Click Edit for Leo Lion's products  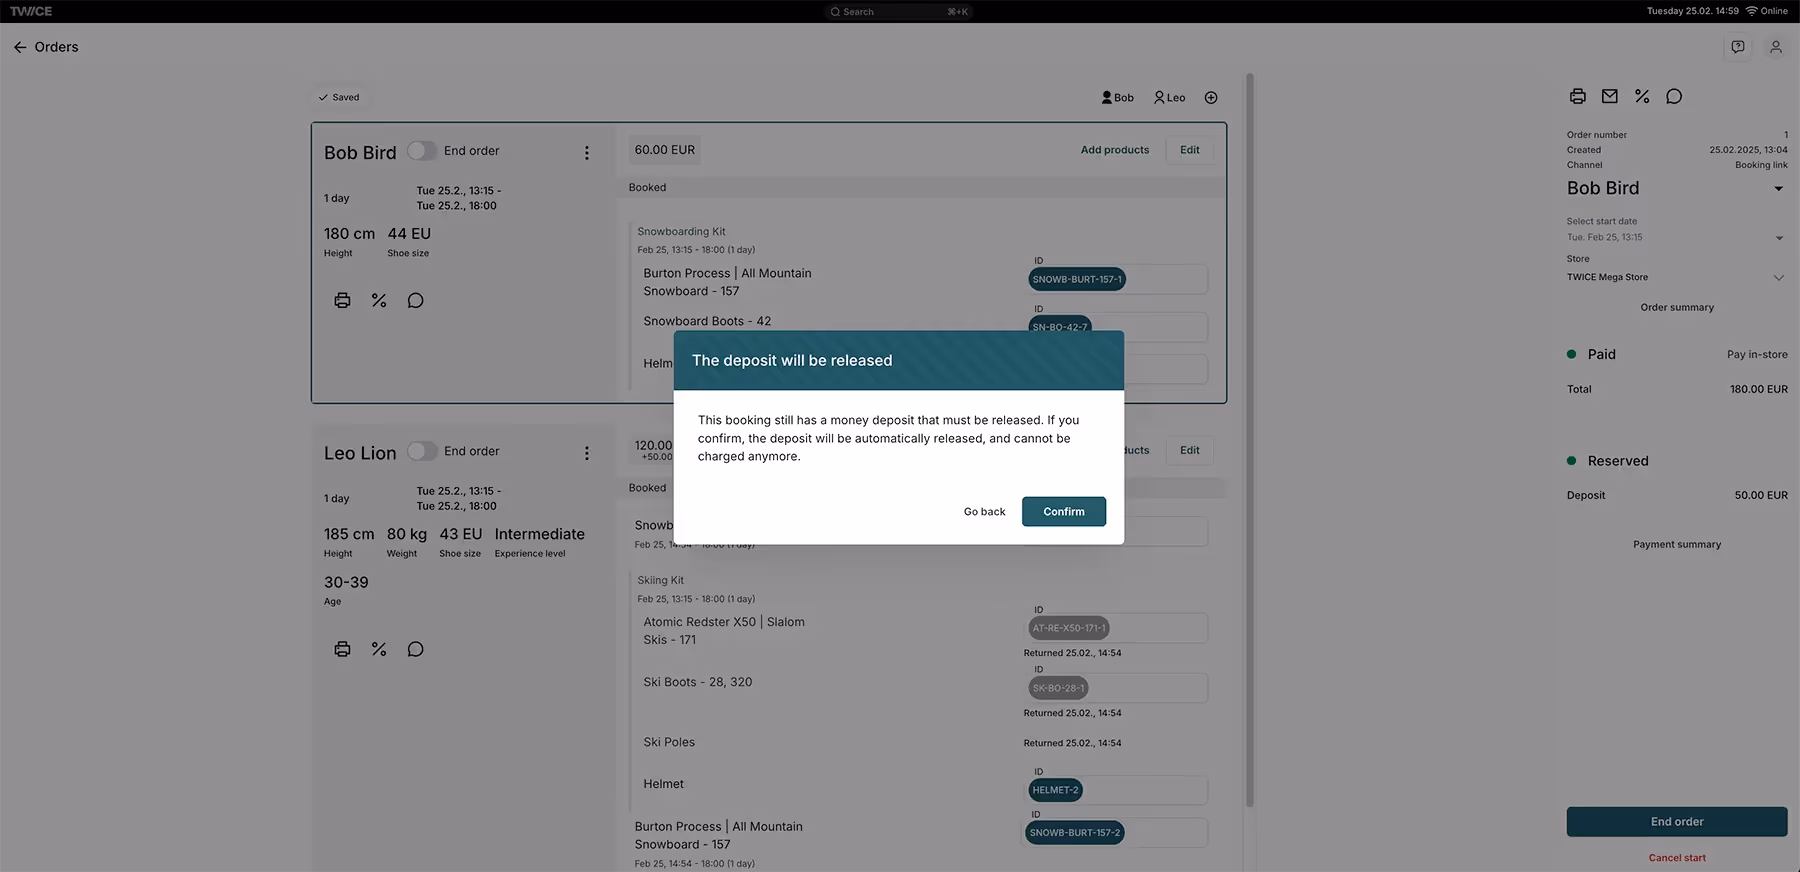(1189, 450)
